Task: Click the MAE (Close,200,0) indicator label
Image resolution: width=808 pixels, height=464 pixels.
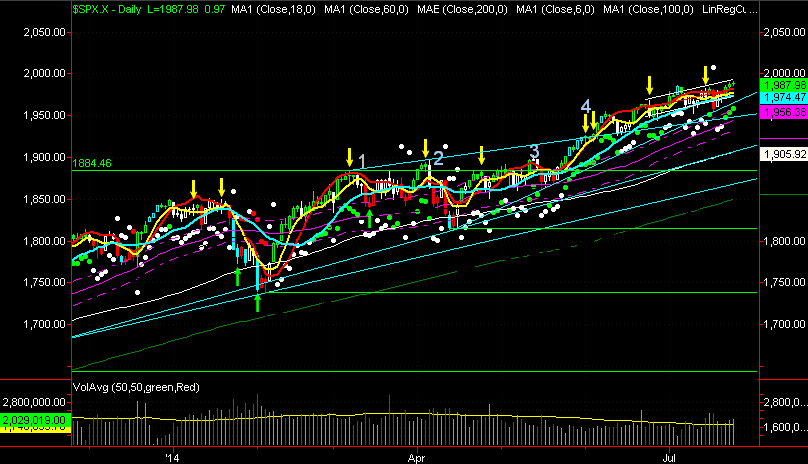Action: (x=462, y=9)
